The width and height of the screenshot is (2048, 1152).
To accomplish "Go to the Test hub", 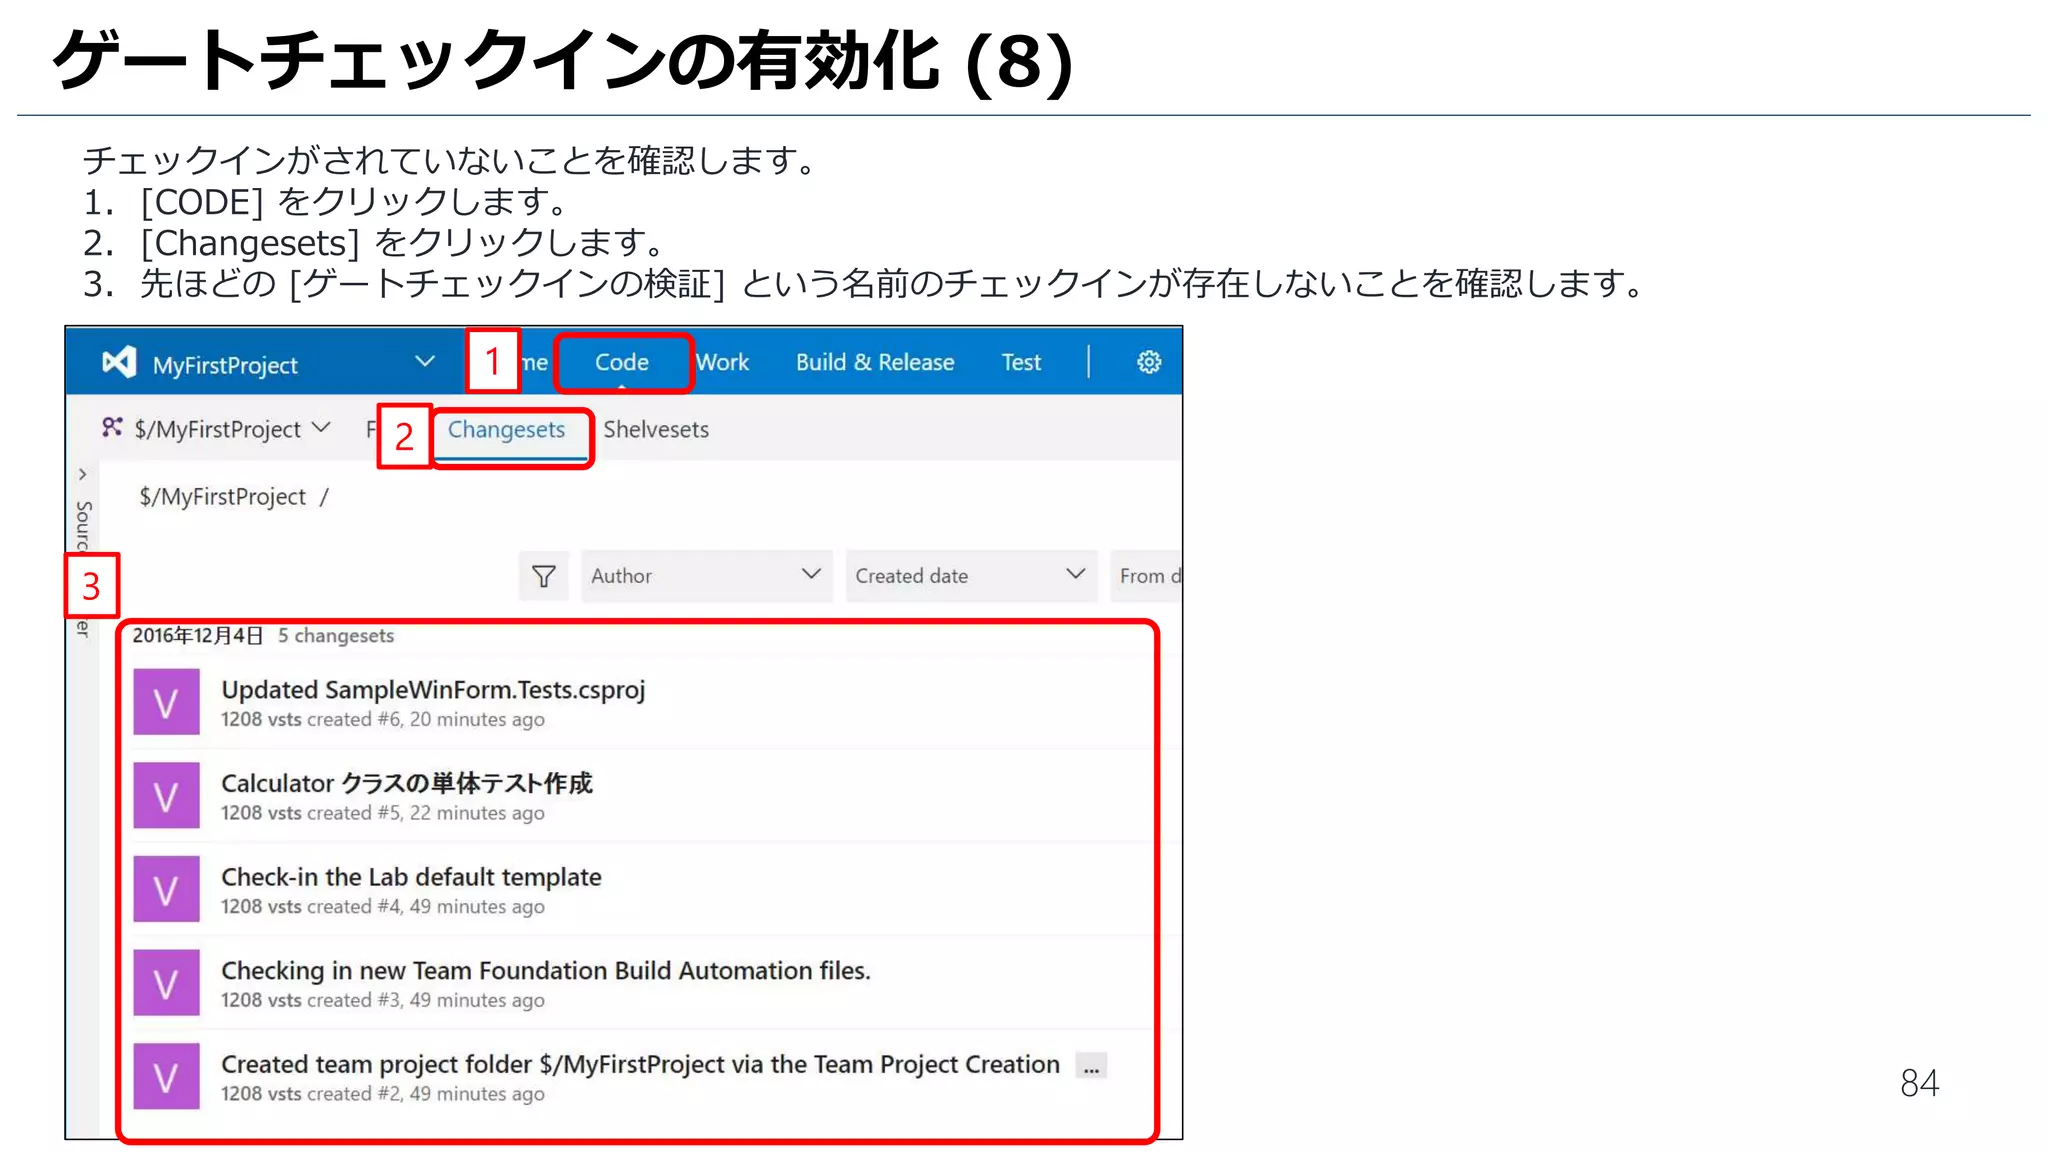I will 1021,362.
